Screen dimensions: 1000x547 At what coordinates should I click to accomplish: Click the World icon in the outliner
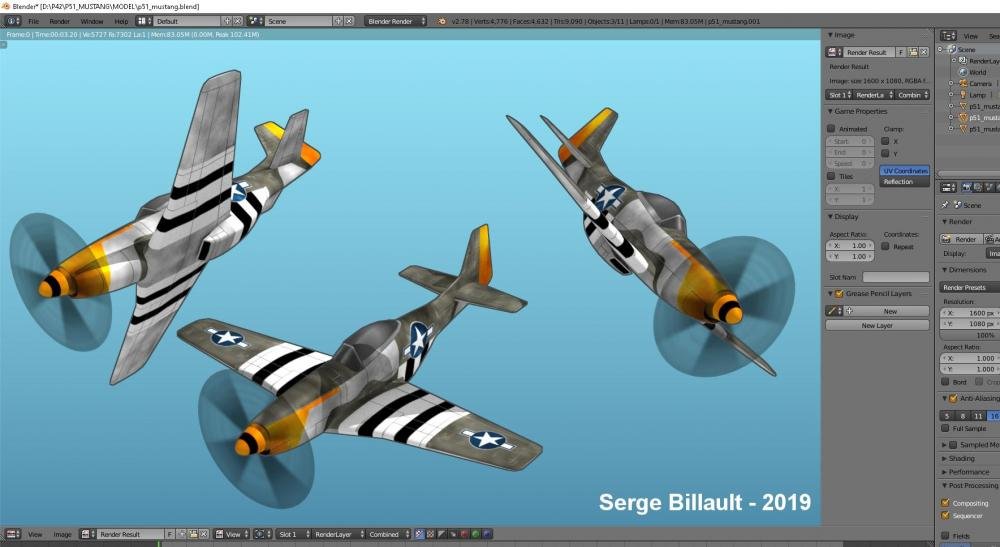click(963, 72)
